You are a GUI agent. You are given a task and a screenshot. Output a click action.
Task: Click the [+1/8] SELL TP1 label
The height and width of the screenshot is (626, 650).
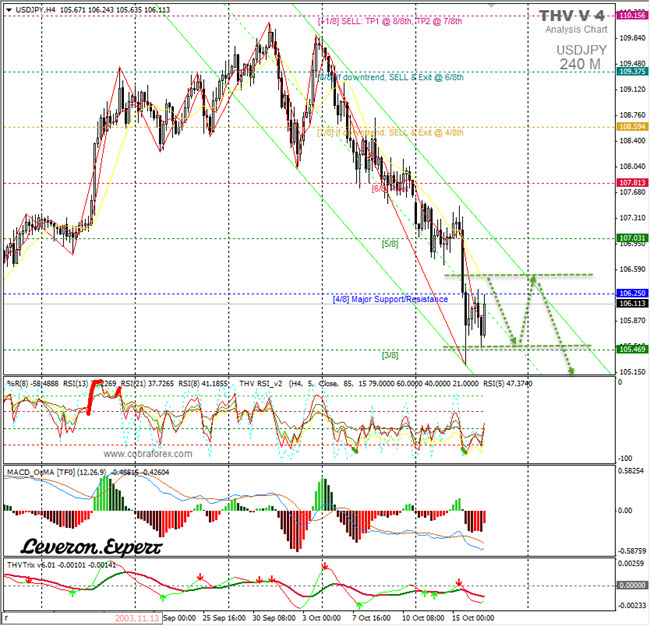point(390,21)
